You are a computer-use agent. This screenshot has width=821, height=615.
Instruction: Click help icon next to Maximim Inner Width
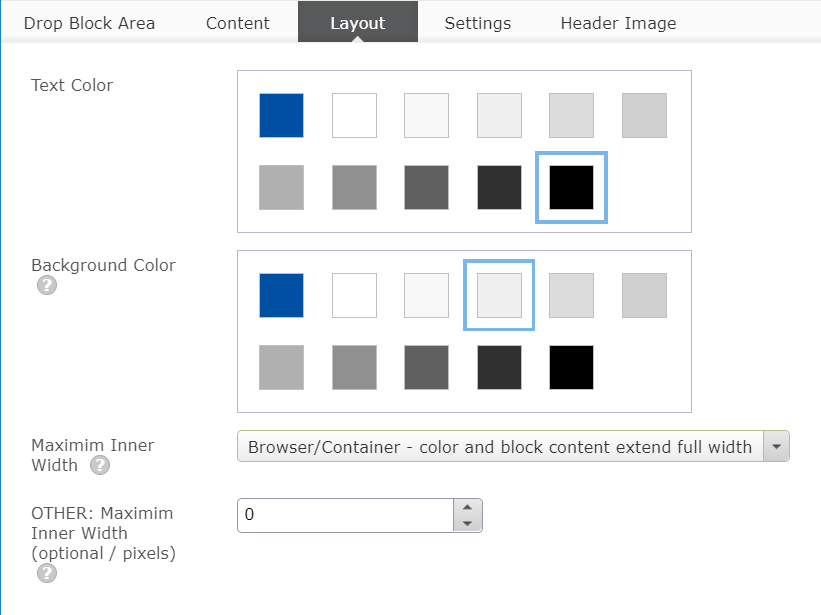[x=99, y=465]
